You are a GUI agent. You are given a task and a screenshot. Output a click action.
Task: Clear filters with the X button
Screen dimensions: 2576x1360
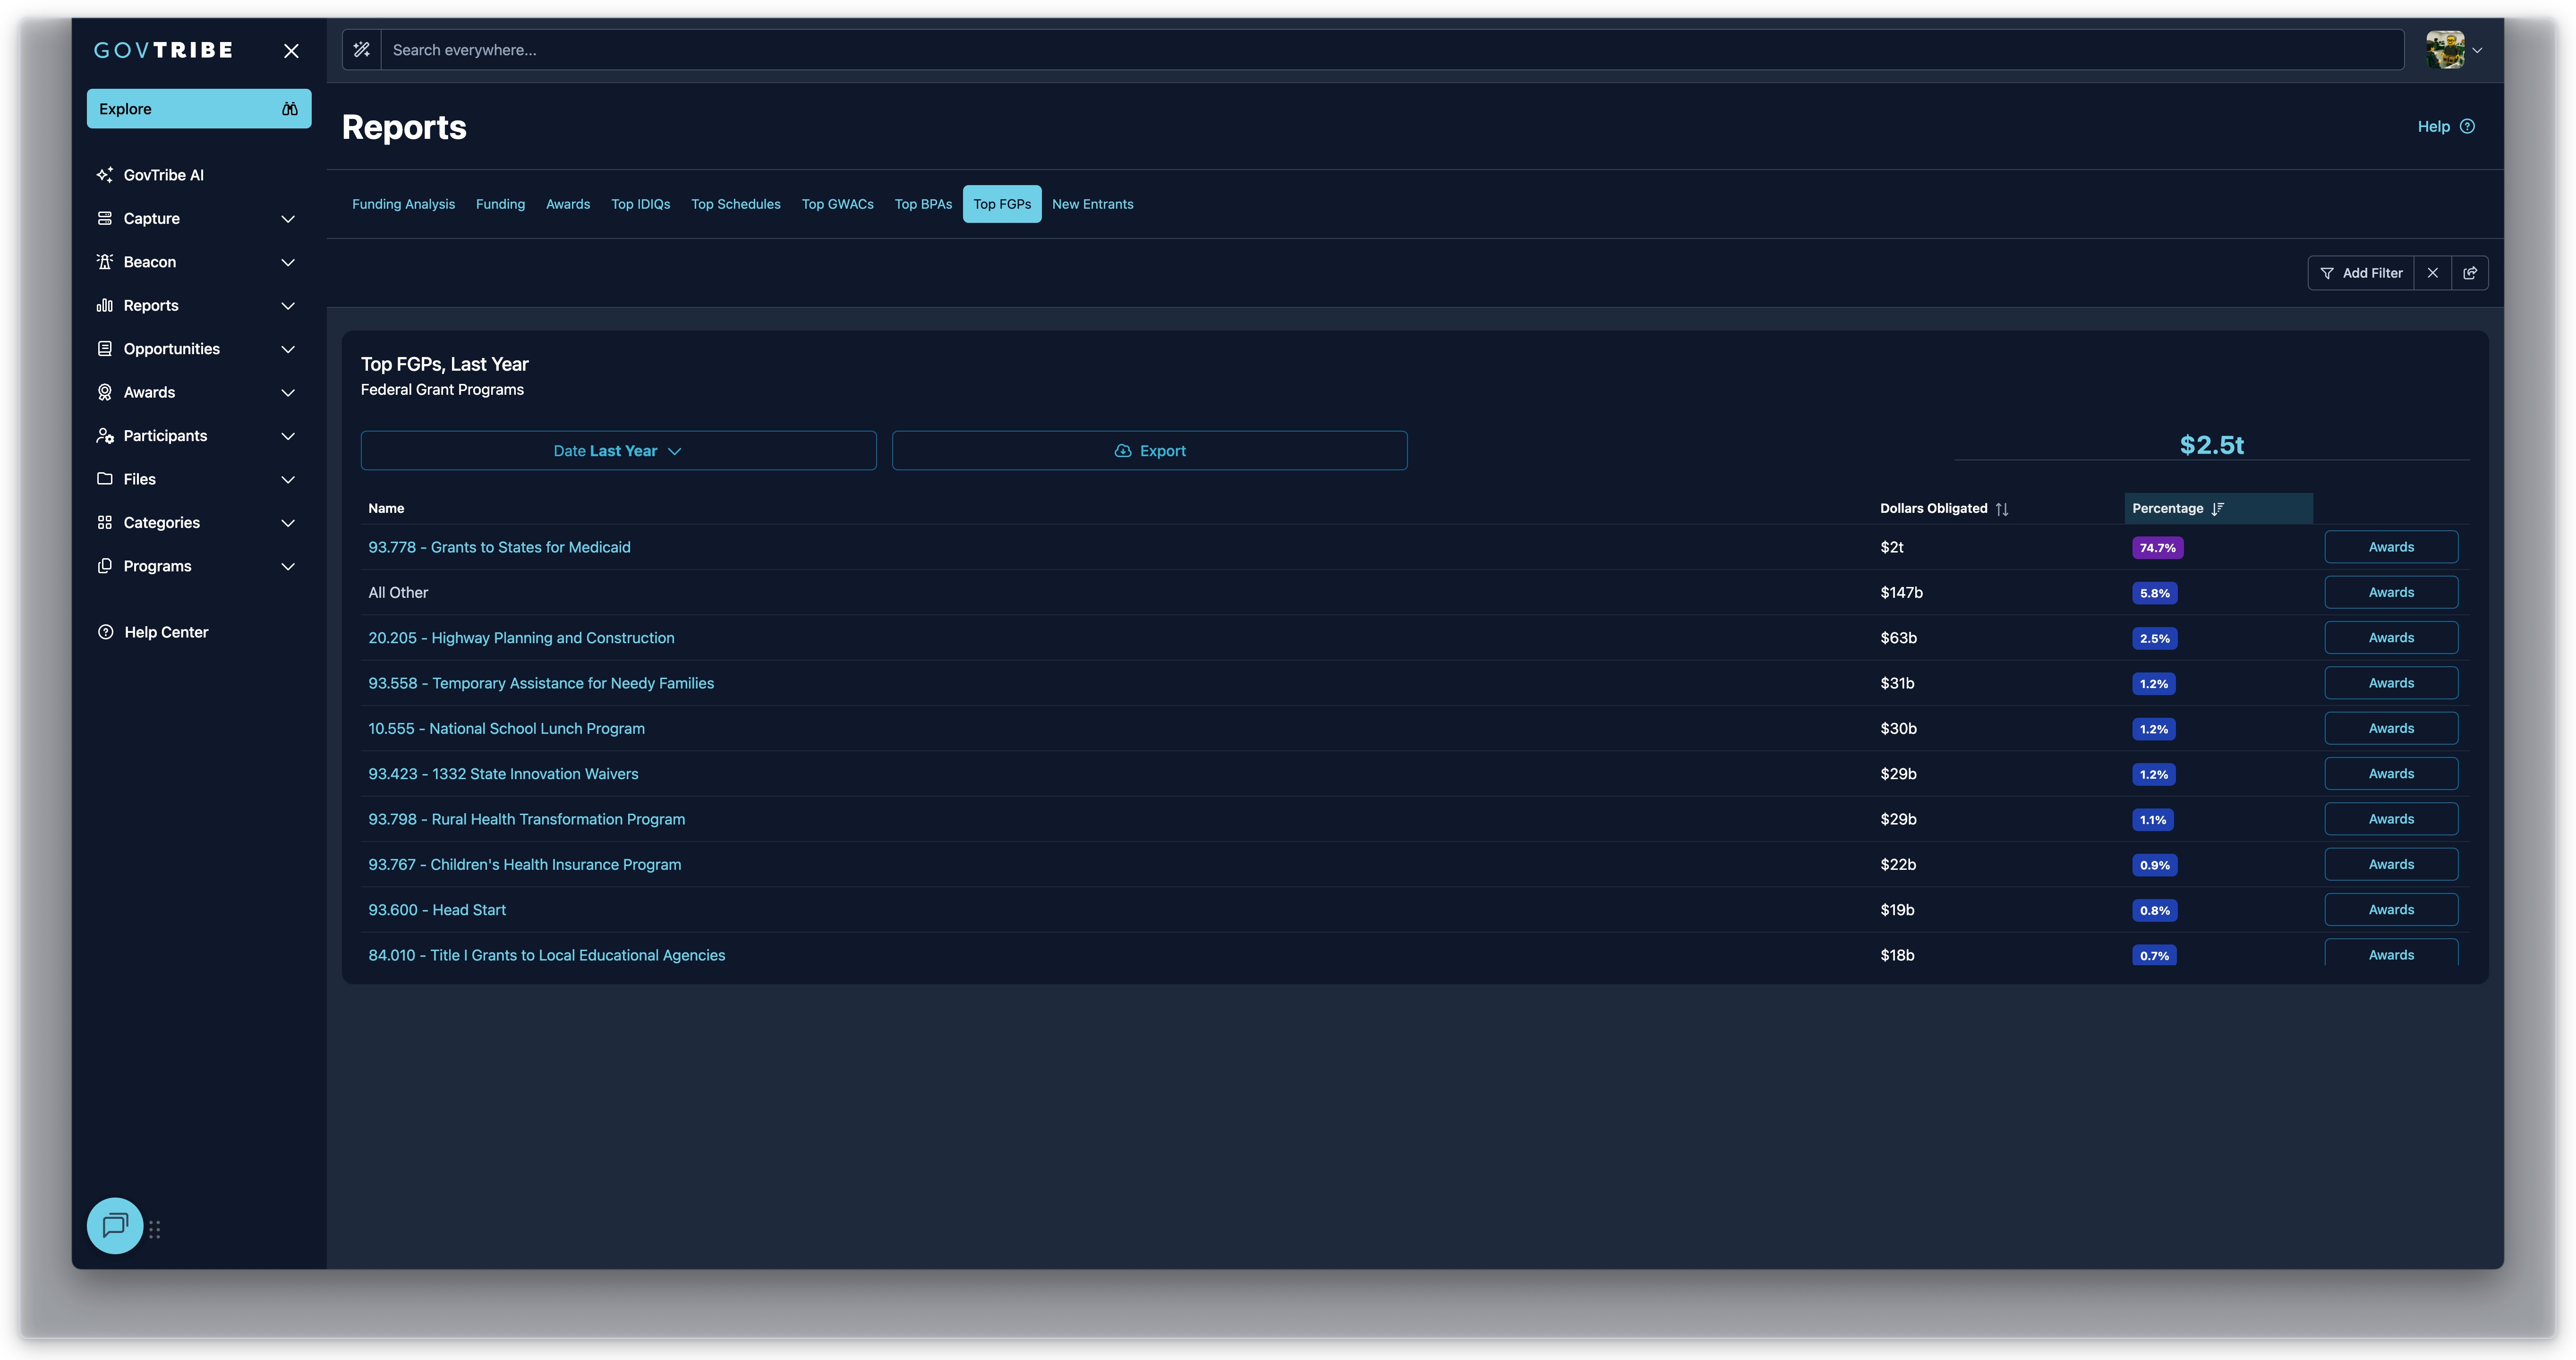point(2433,273)
